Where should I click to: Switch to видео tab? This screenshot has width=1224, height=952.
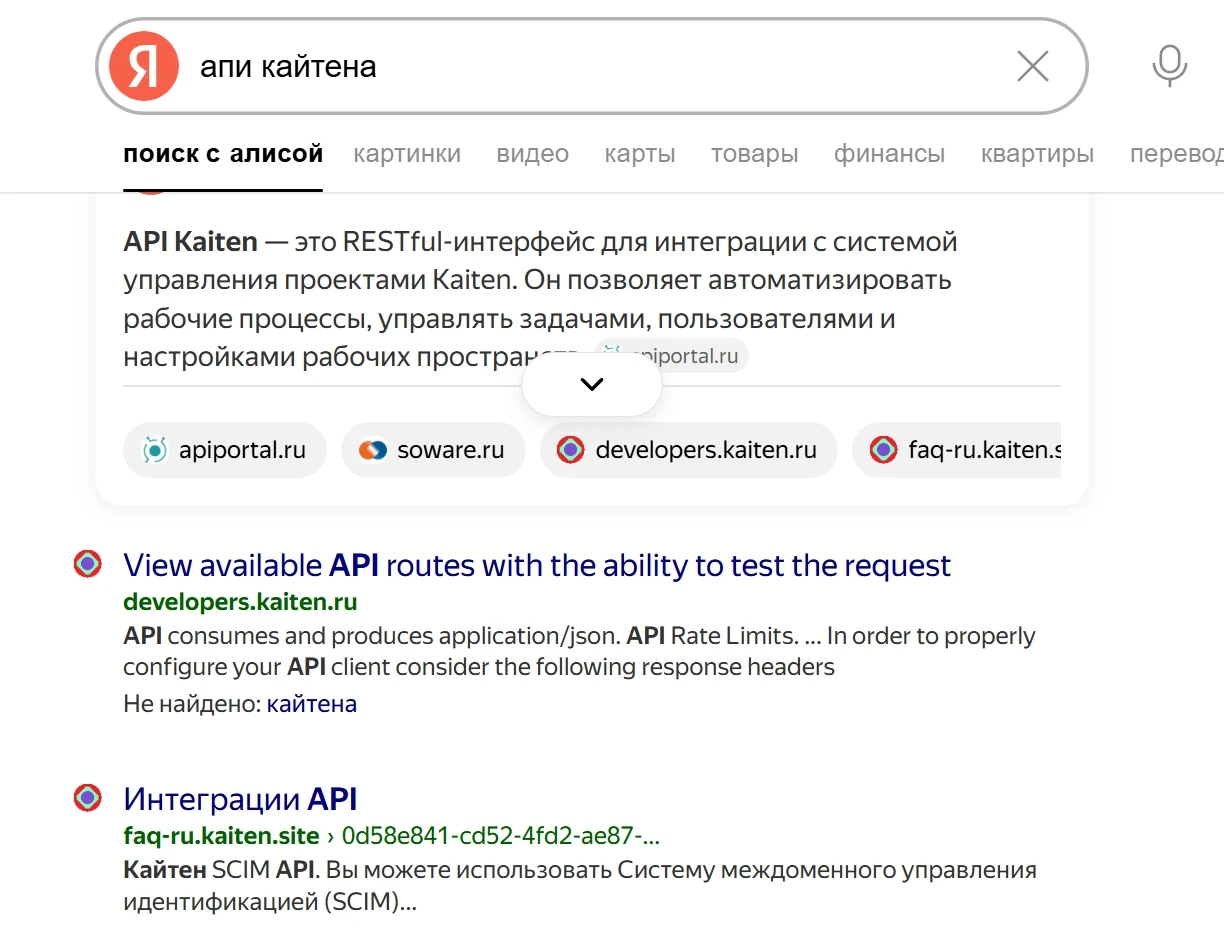[532, 154]
